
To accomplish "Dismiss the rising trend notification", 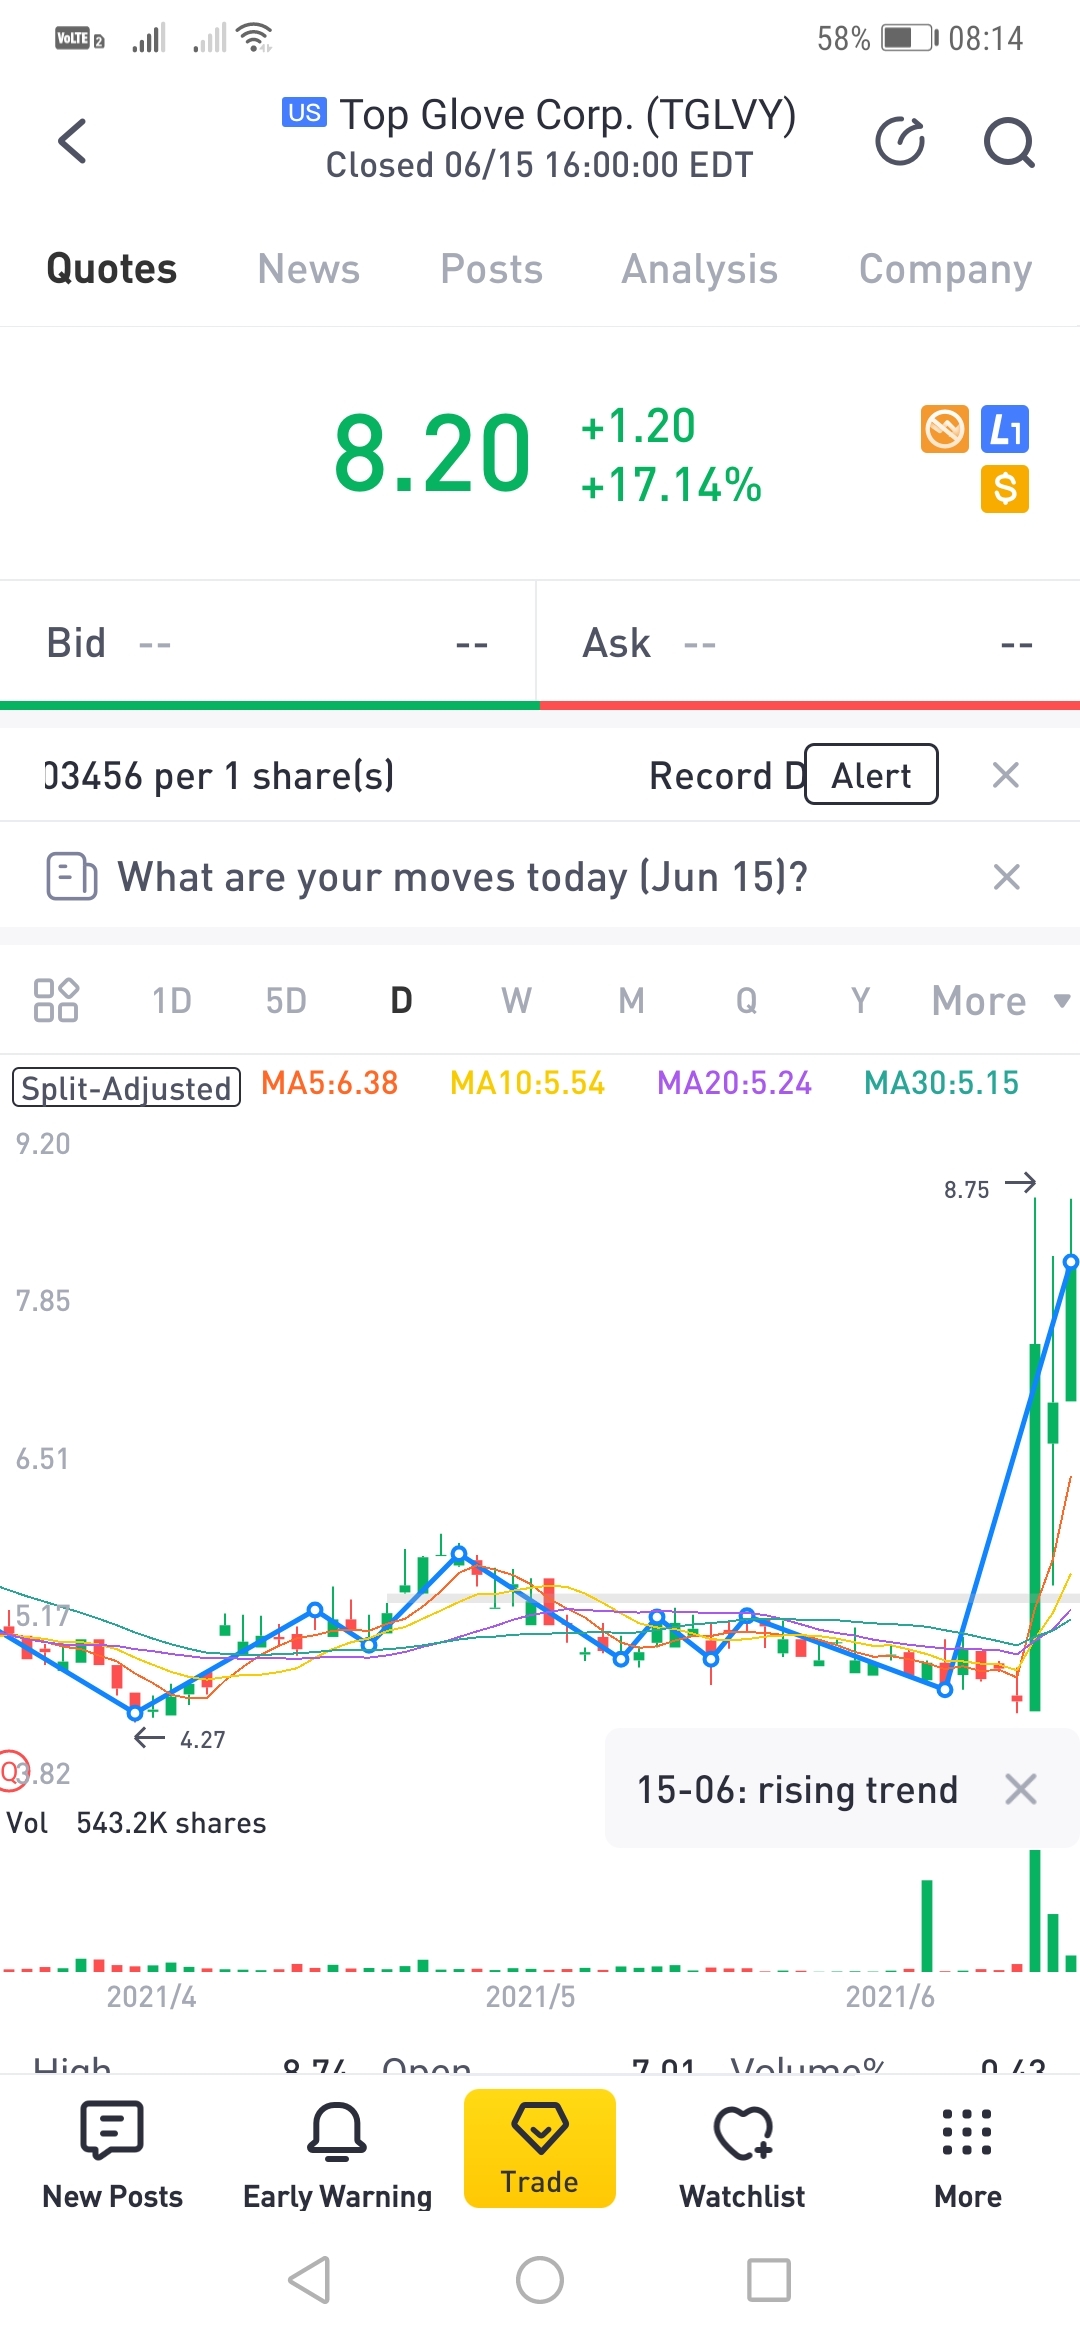I will coord(1020,1789).
